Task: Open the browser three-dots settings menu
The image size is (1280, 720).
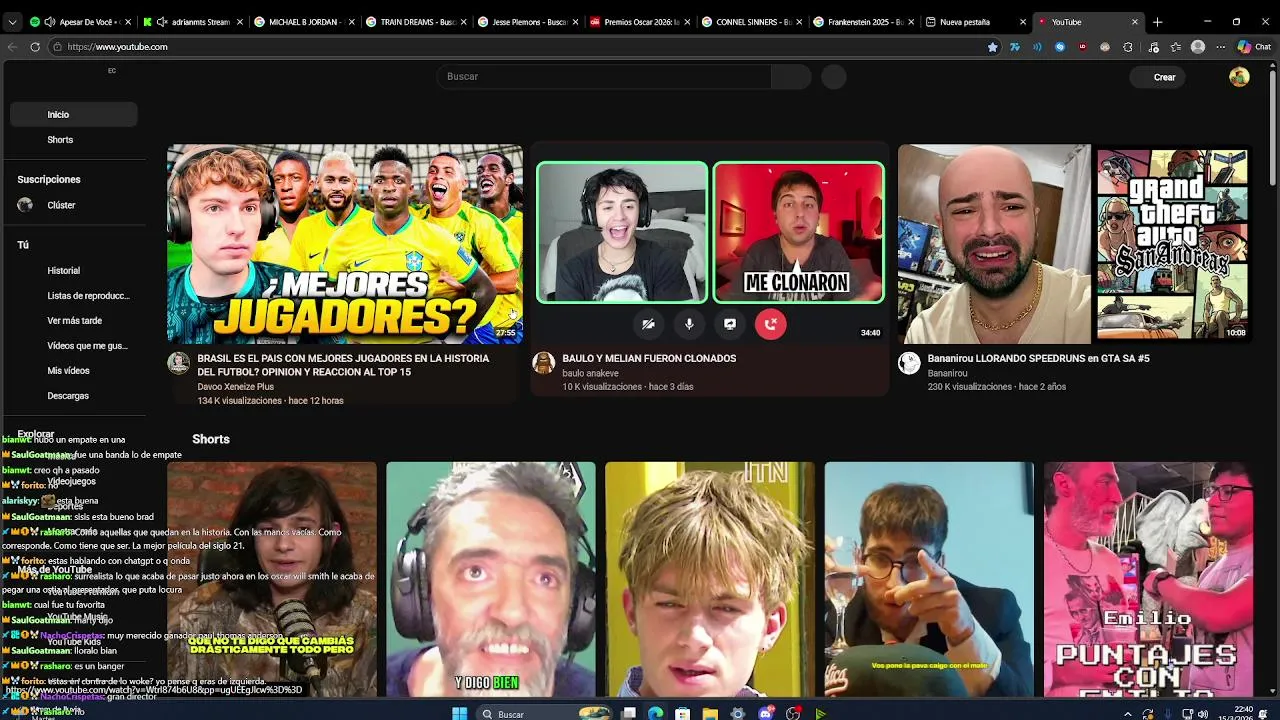Action: point(1220,47)
